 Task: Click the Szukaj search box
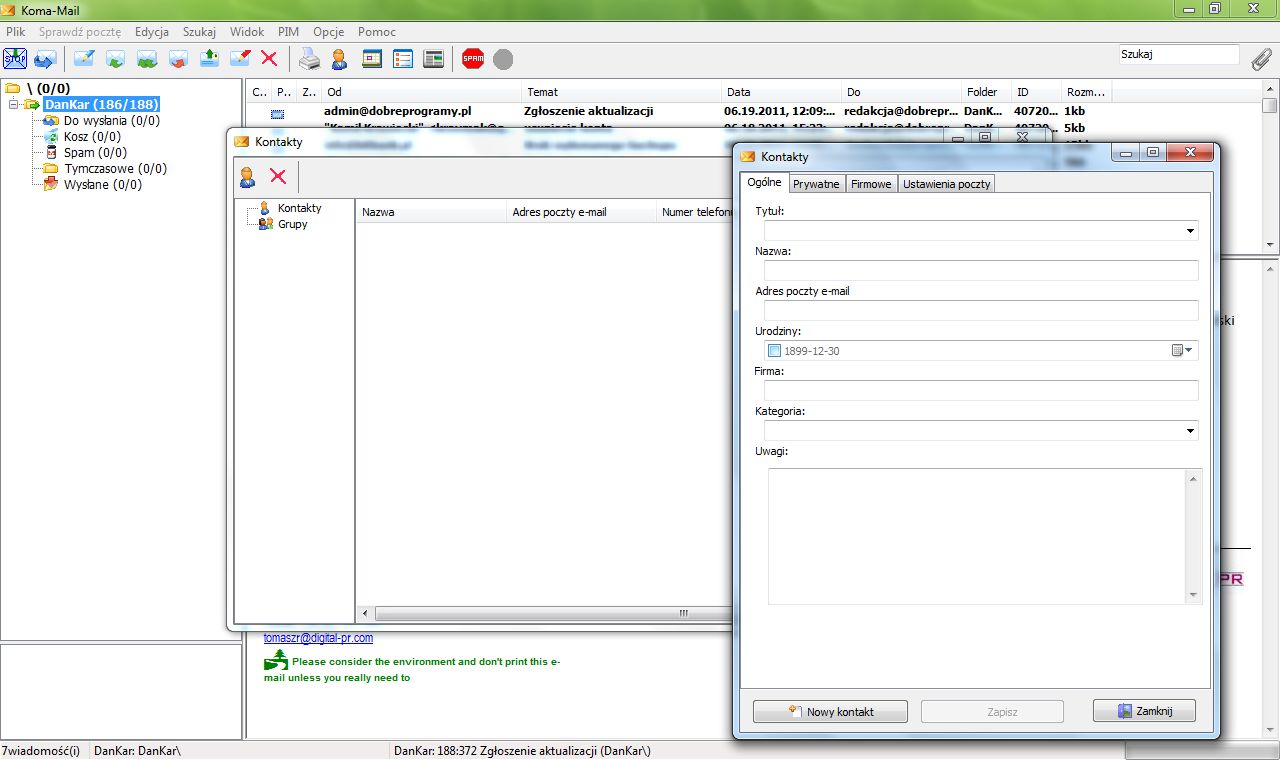1178,55
